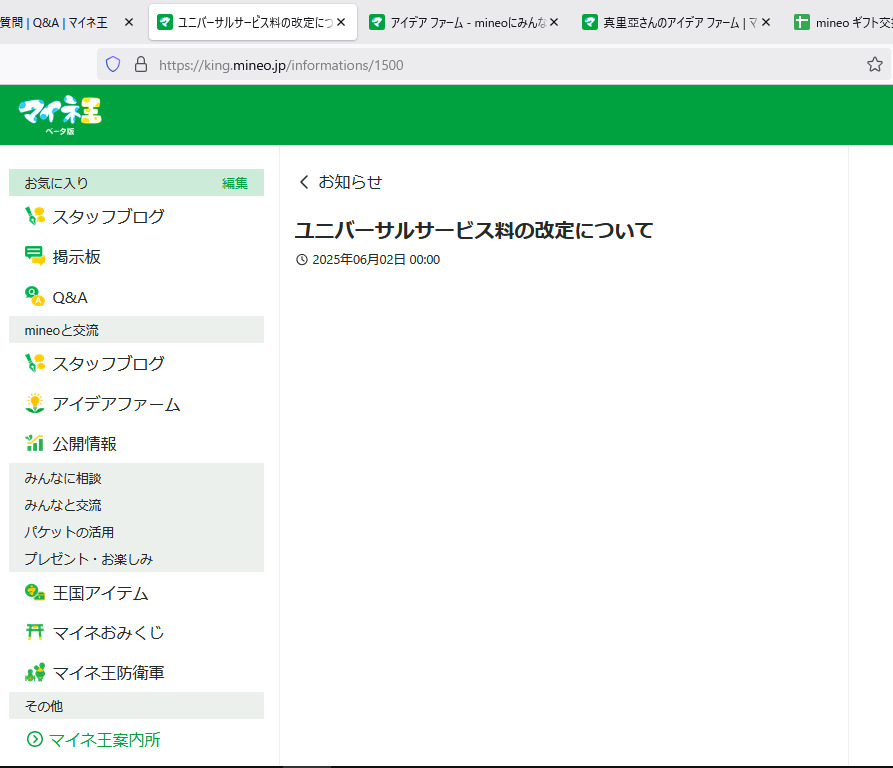893x768 pixels.
Task: Open the 掲示板 board icon
Action: point(35,257)
